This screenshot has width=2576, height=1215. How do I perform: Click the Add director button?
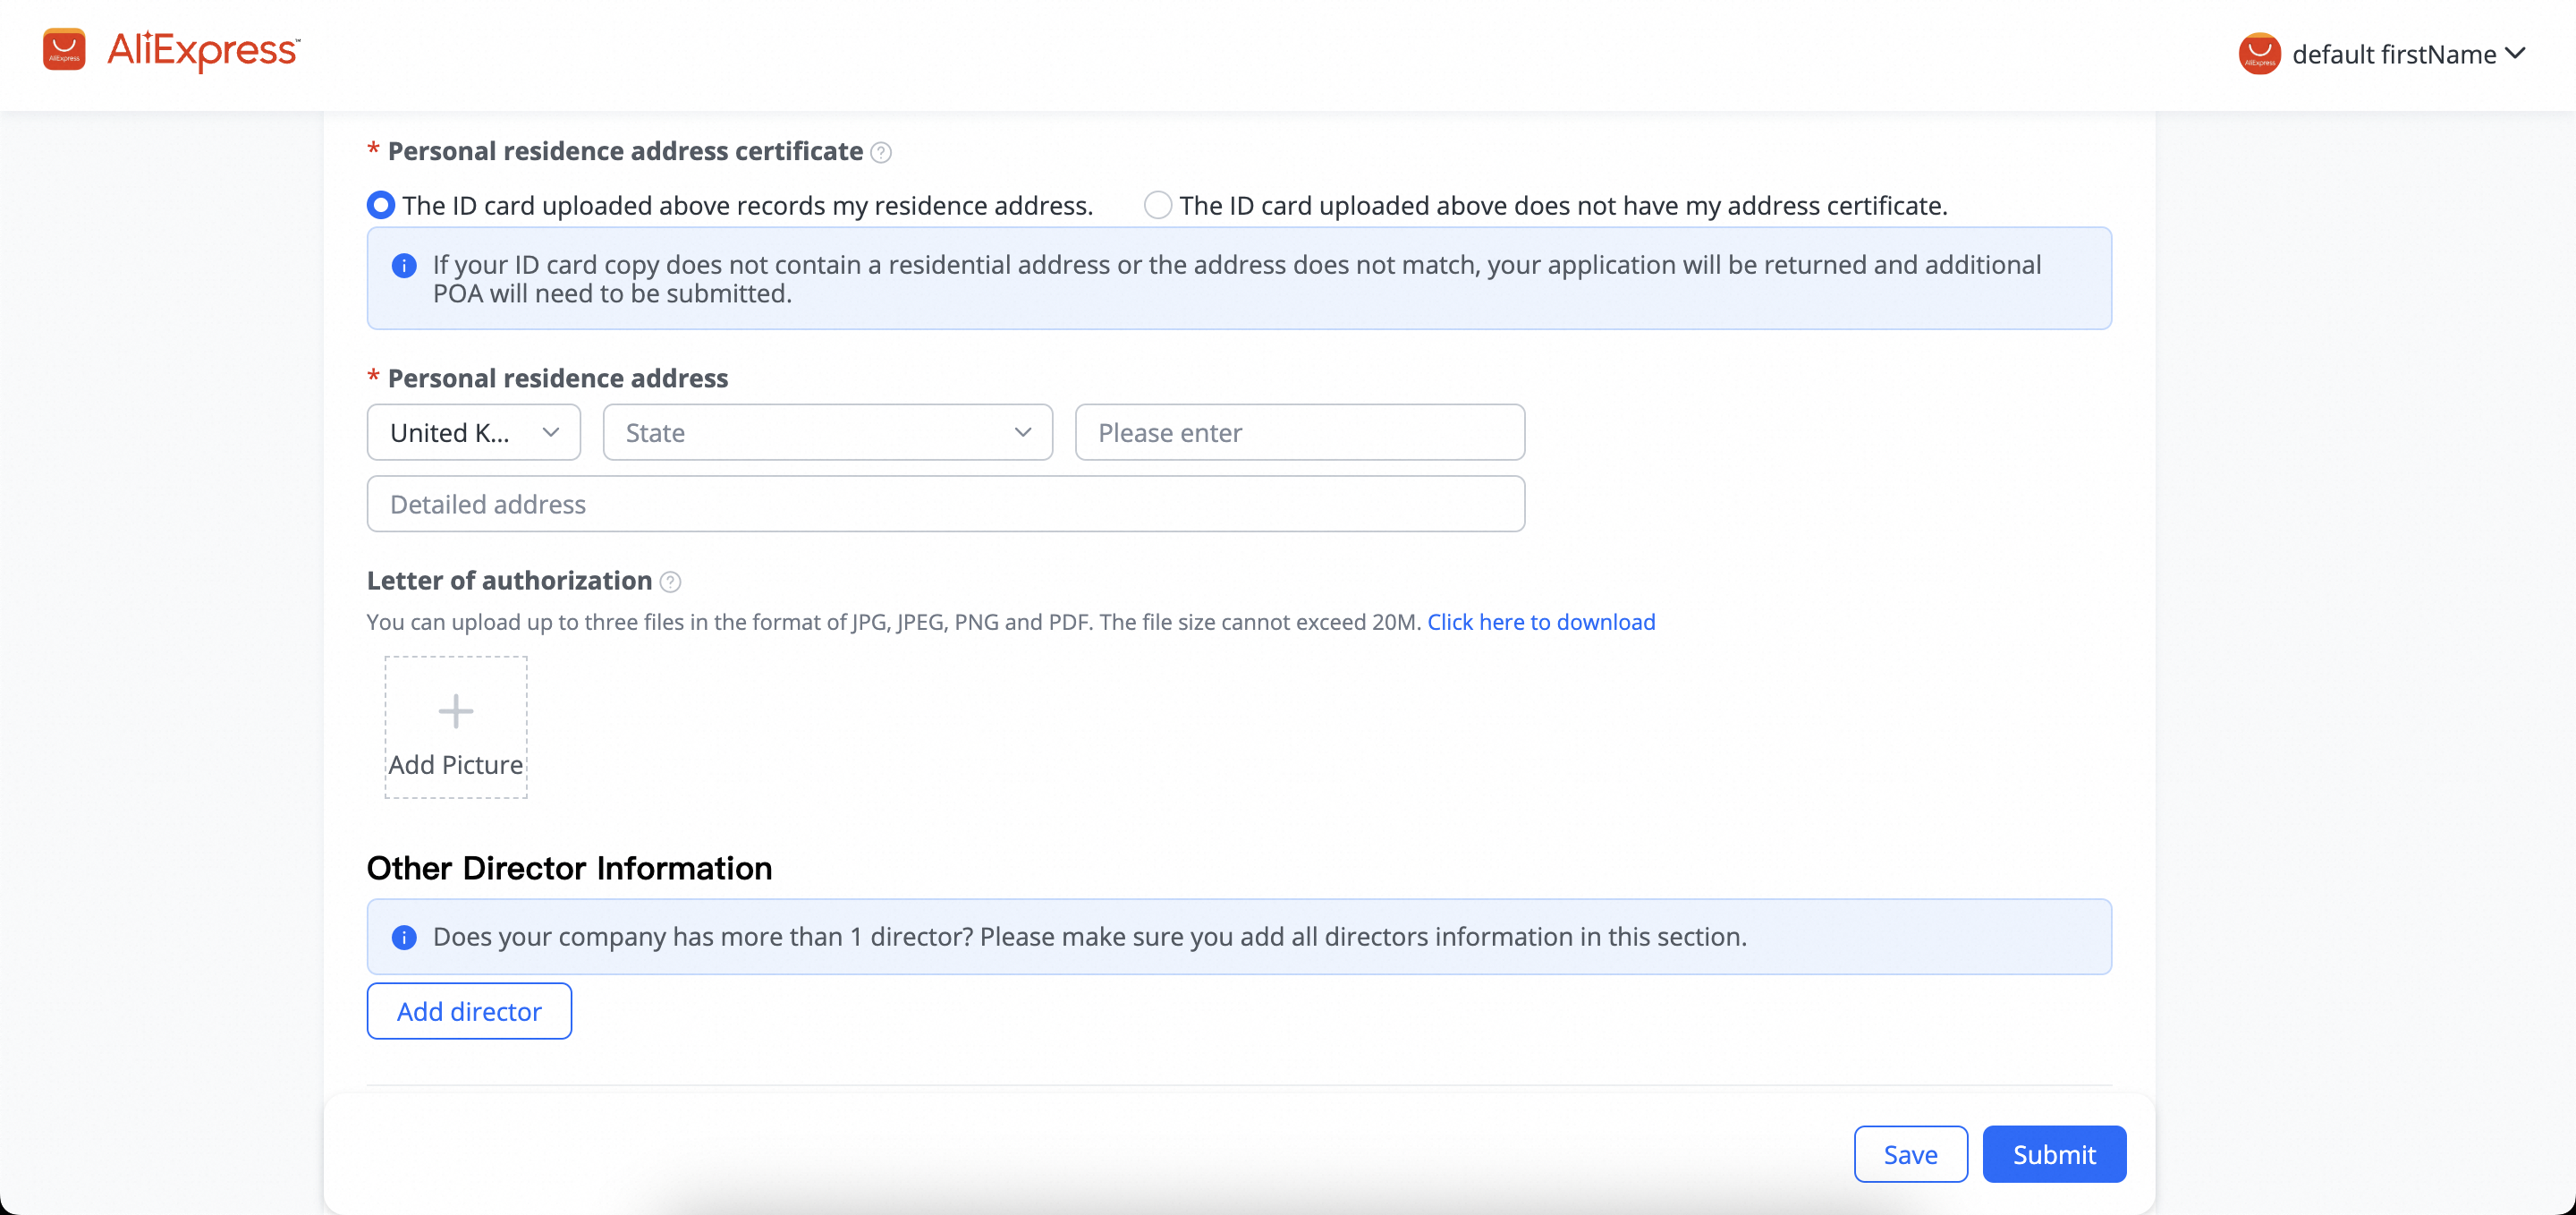[x=469, y=1011]
